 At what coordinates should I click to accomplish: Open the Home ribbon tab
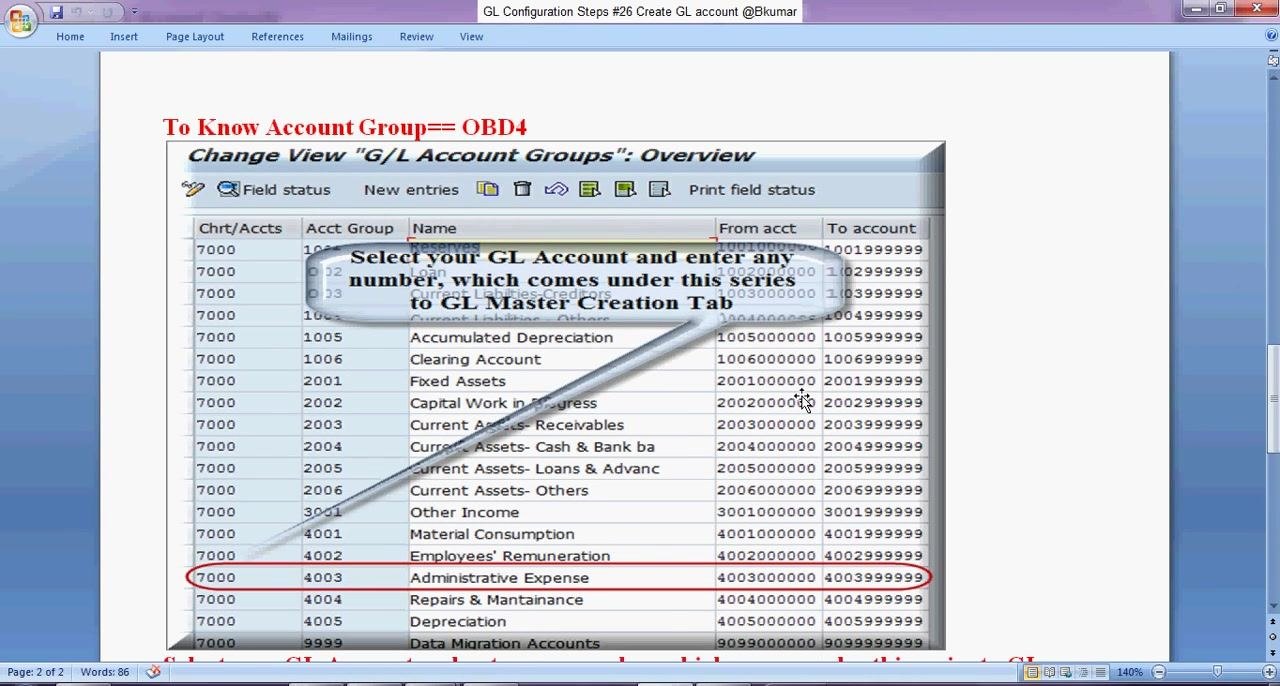(x=70, y=37)
